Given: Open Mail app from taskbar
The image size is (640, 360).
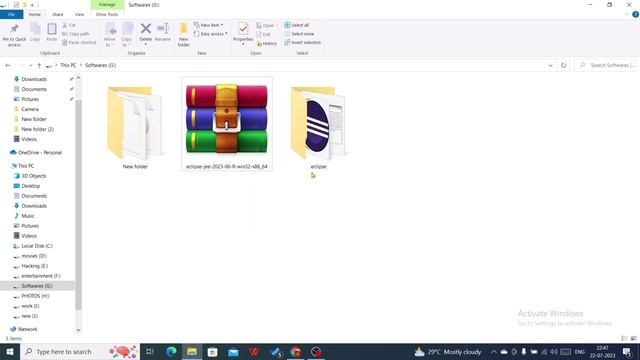Looking at the screenshot, I should pyautogui.click(x=233, y=351).
